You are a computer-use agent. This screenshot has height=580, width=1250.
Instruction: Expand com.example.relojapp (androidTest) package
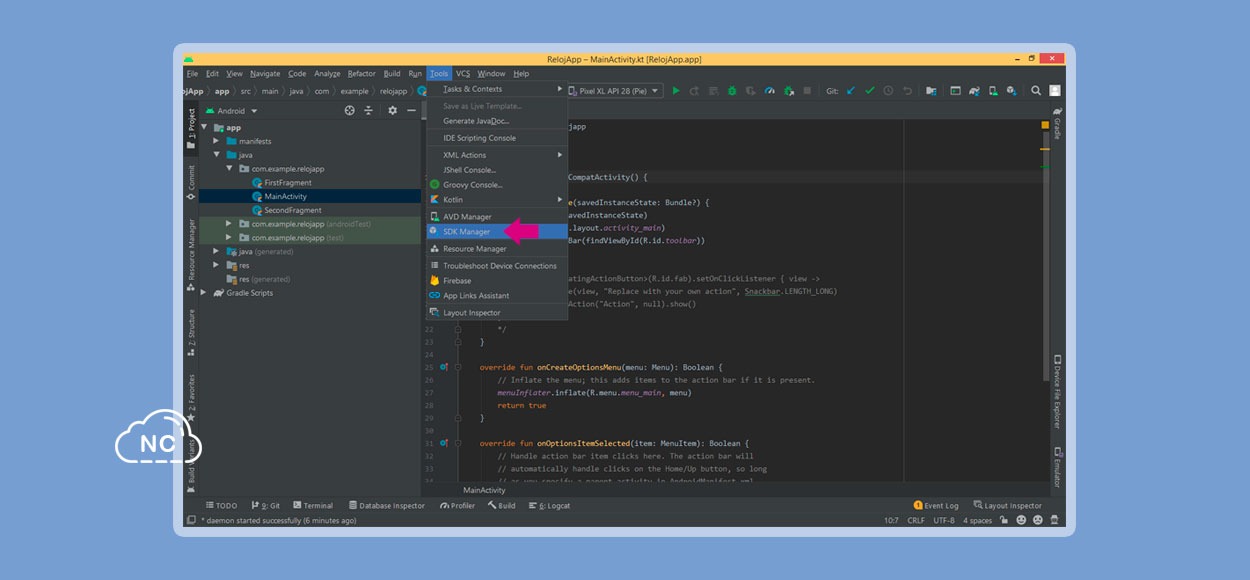(229, 224)
